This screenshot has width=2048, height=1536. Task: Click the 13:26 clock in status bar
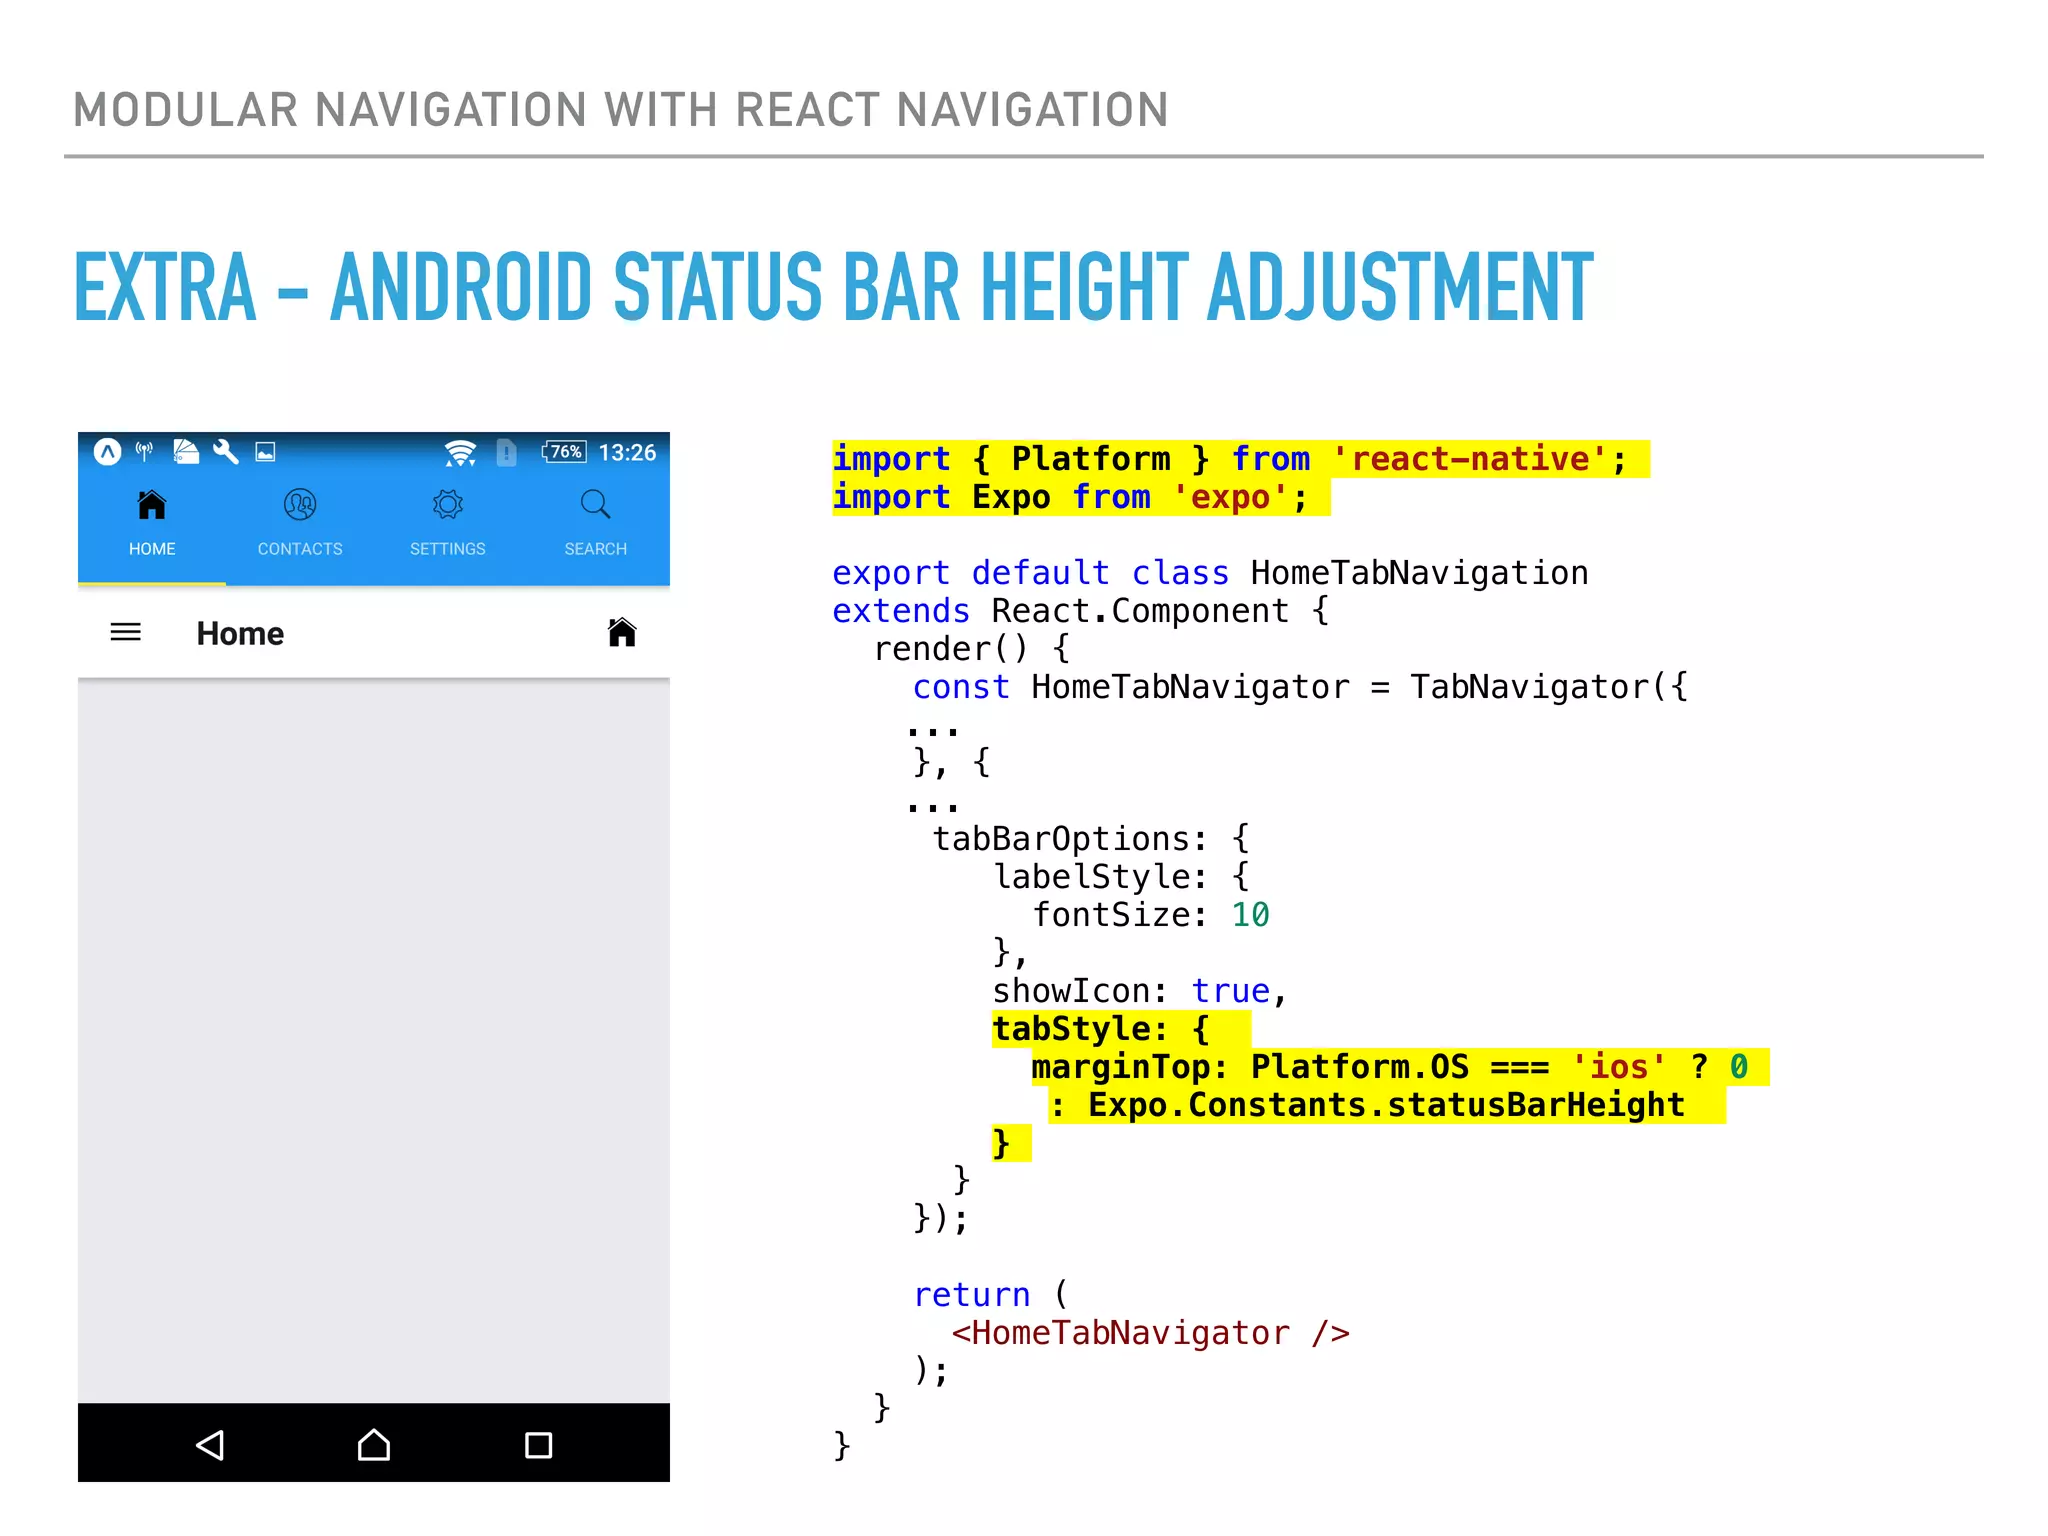pos(627,452)
